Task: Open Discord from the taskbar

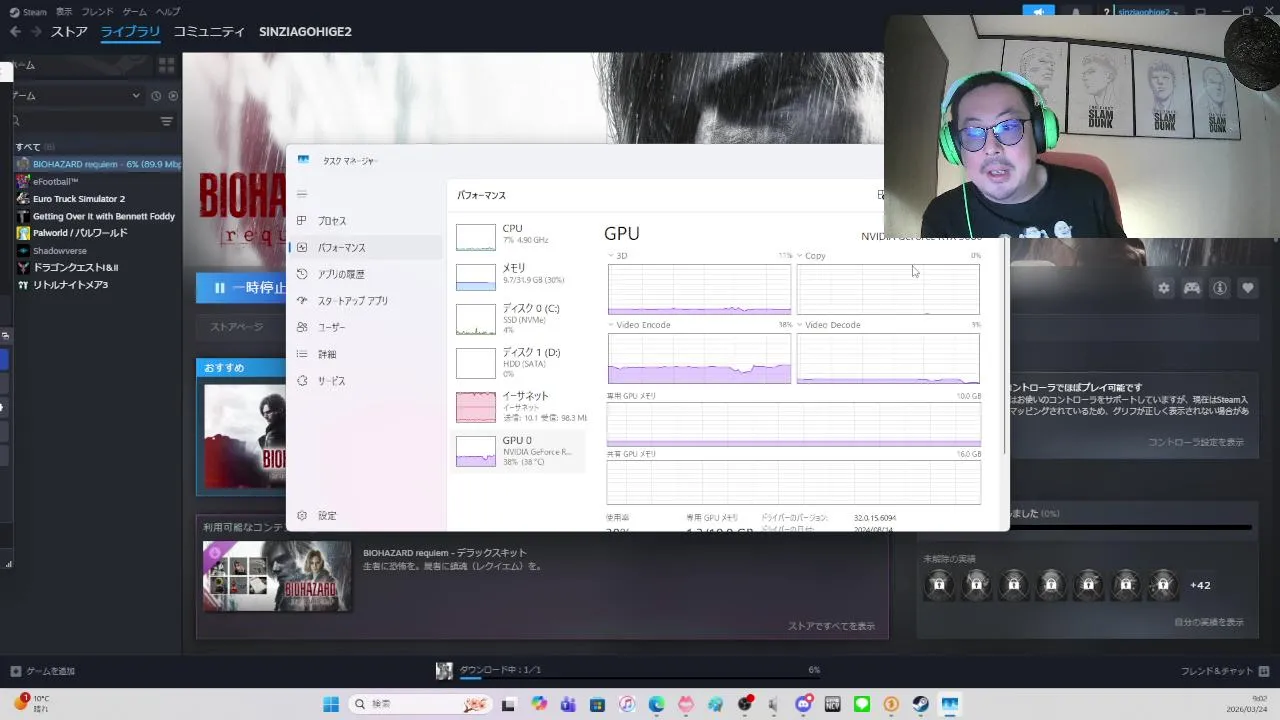Action: (x=803, y=704)
